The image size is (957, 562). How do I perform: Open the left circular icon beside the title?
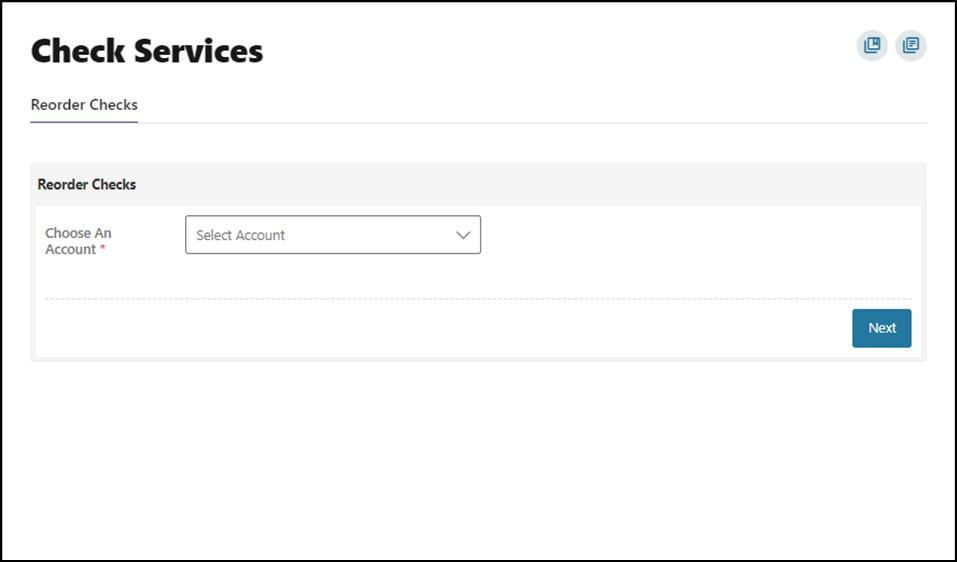click(x=872, y=46)
